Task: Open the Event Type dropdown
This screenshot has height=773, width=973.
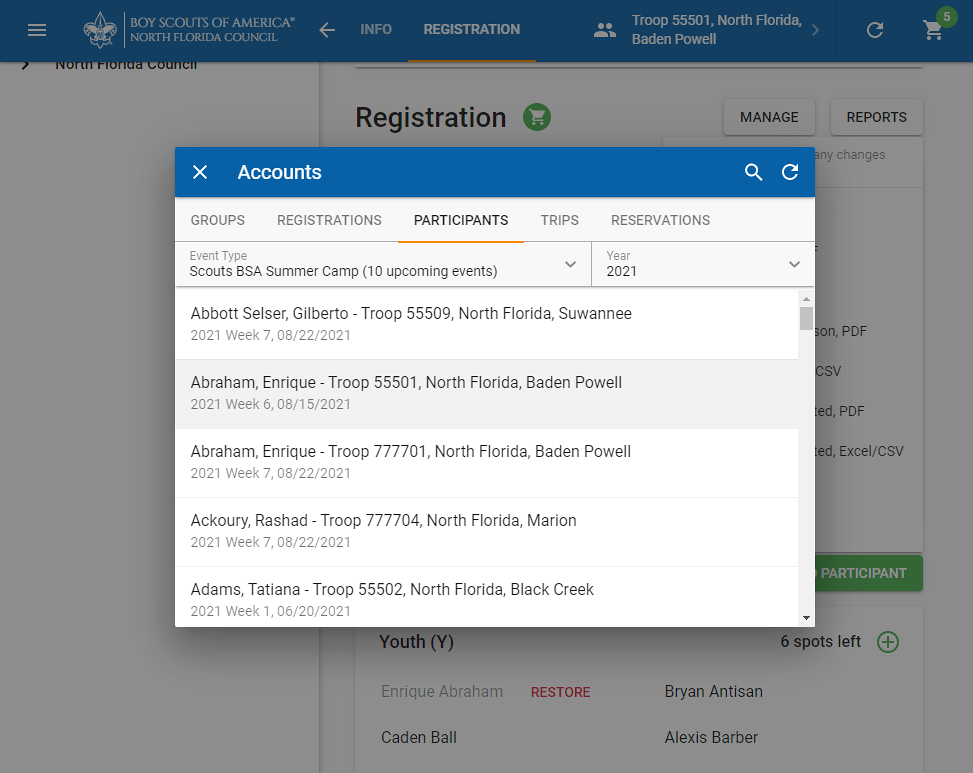Action: (383, 264)
